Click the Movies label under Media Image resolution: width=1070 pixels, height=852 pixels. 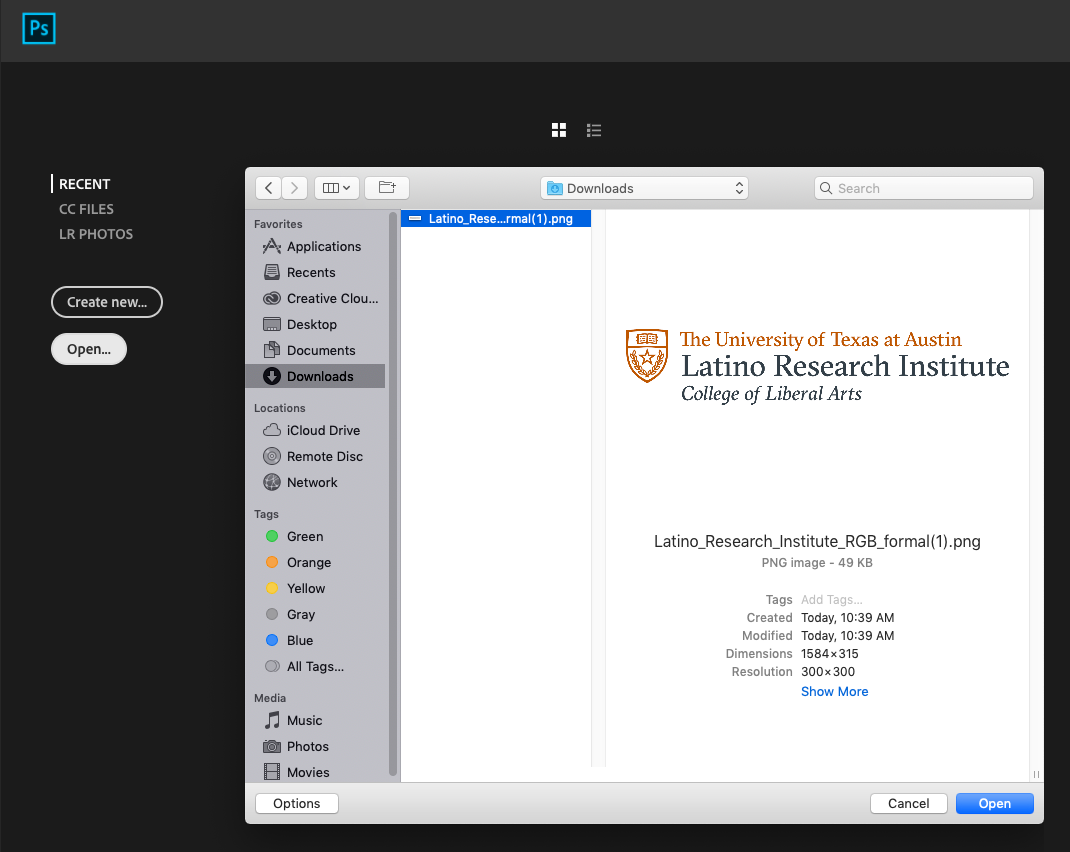308,772
